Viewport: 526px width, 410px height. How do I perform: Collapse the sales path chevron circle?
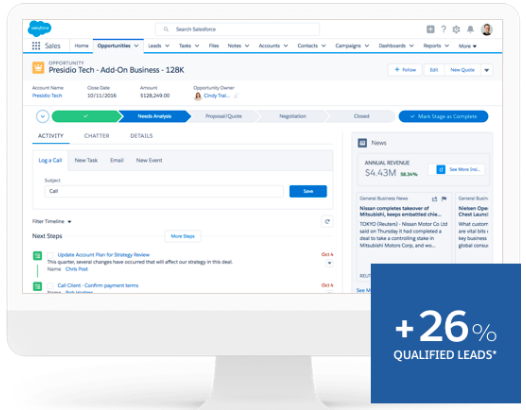pyautogui.click(x=43, y=116)
